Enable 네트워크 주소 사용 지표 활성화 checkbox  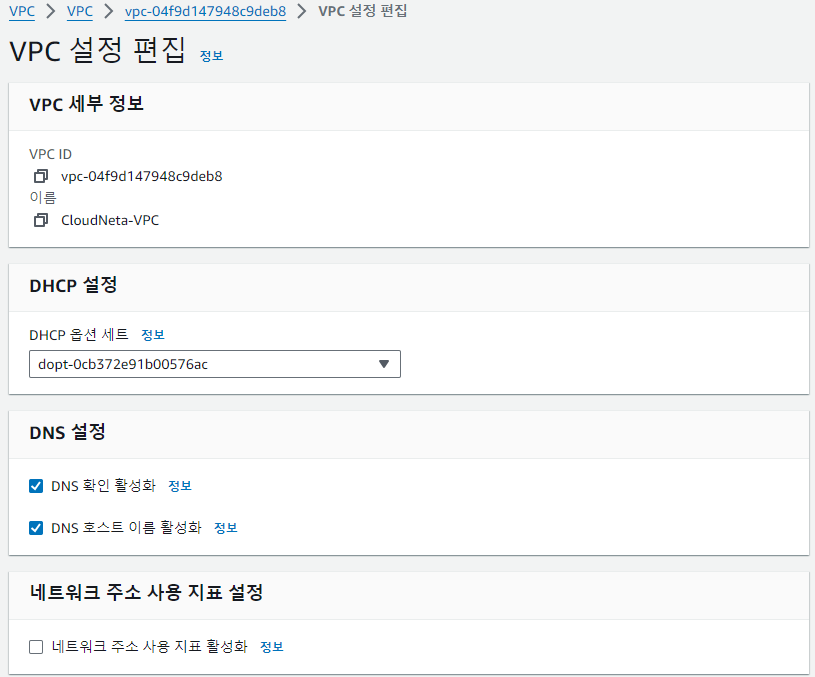pos(36,647)
